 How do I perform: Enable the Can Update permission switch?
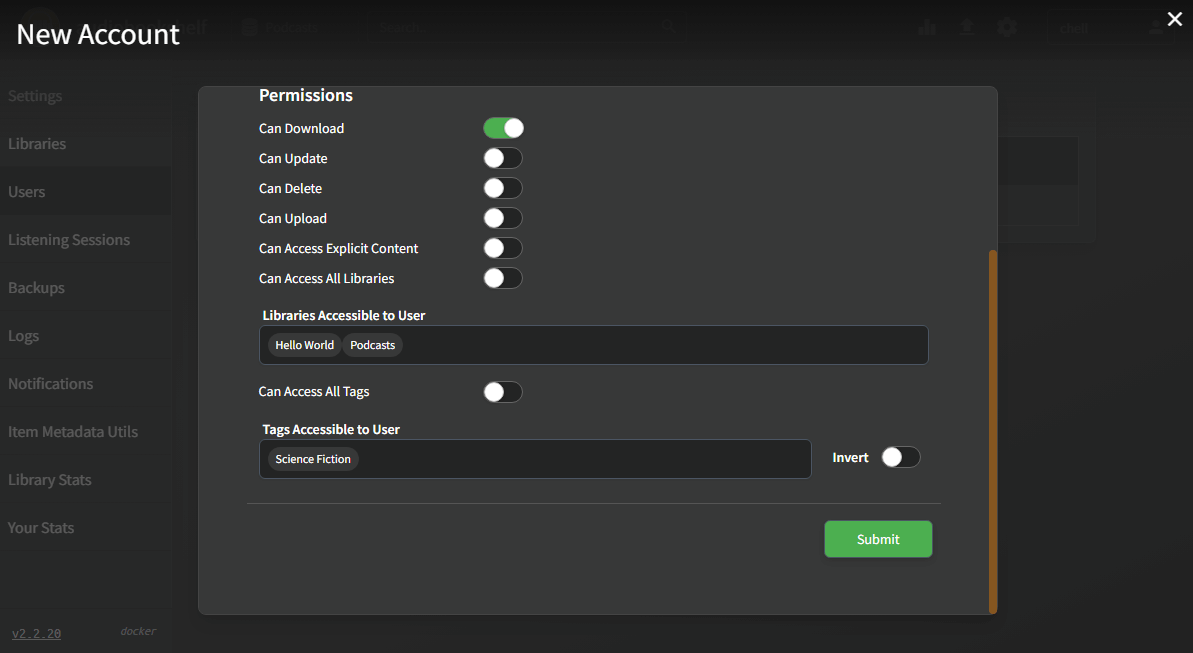coord(503,158)
